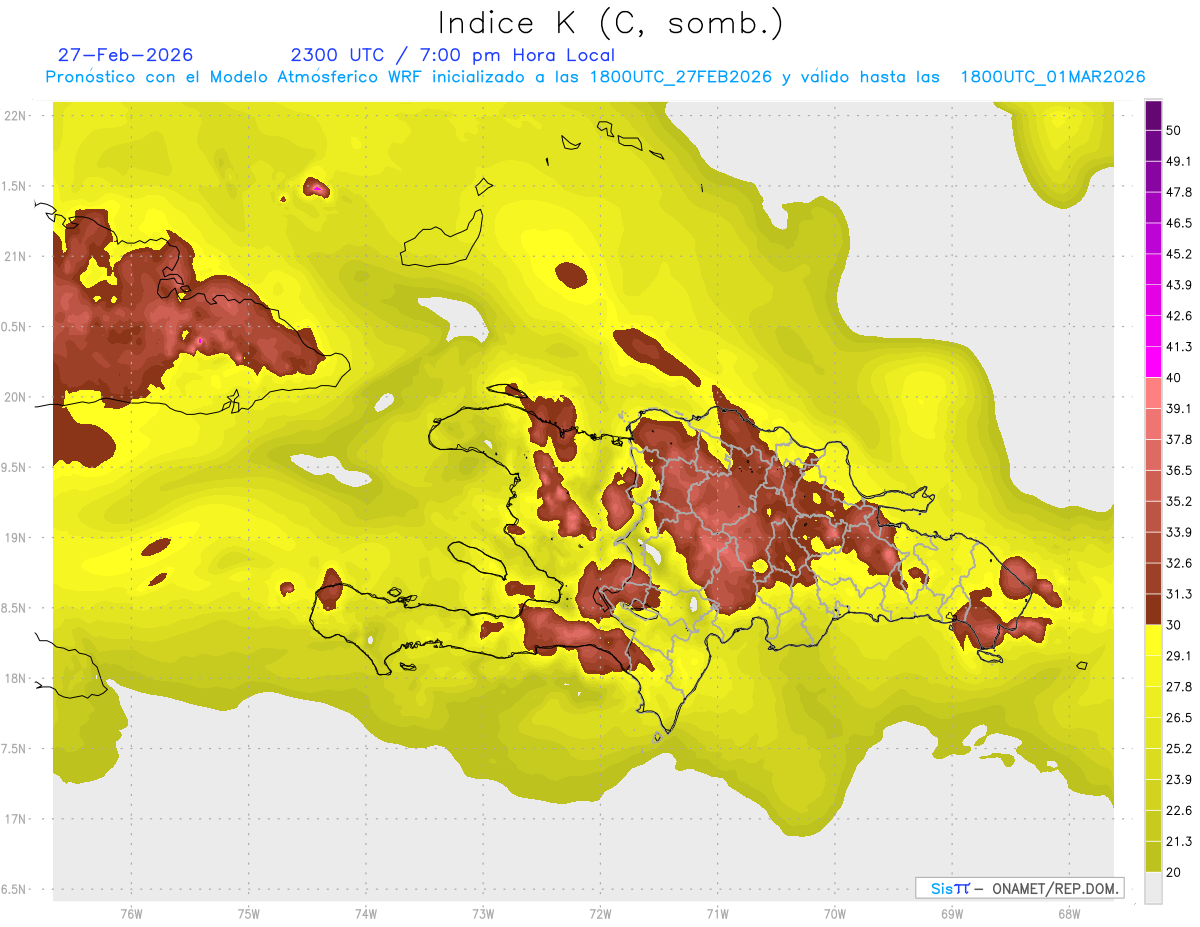Click the '45.2' colorbar value
This screenshot has height=927, width=1200.
(x=1179, y=254)
